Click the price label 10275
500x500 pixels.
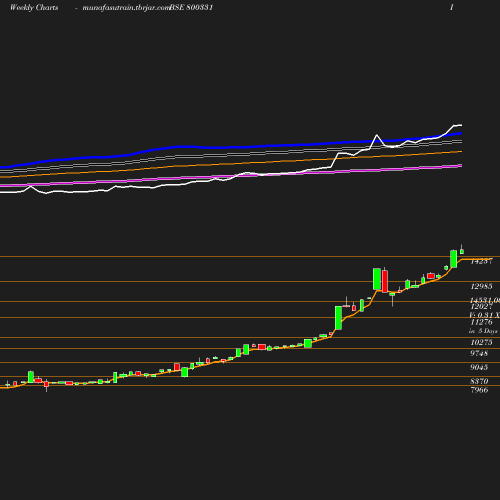pos(481,342)
